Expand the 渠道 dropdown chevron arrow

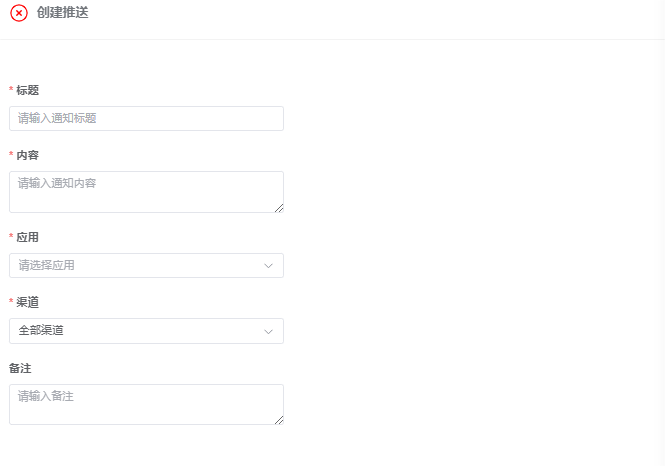[x=268, y=331]
